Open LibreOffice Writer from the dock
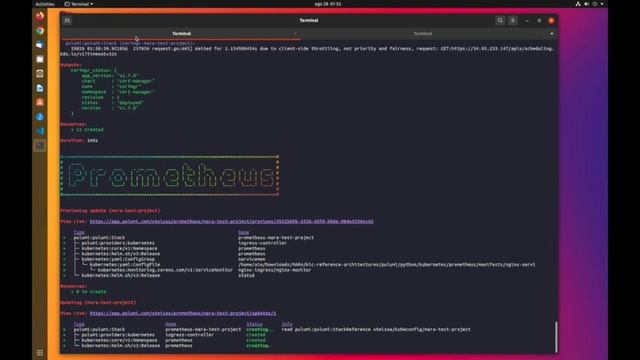Viewport: 640px width, 360px height. pos(40,88)
